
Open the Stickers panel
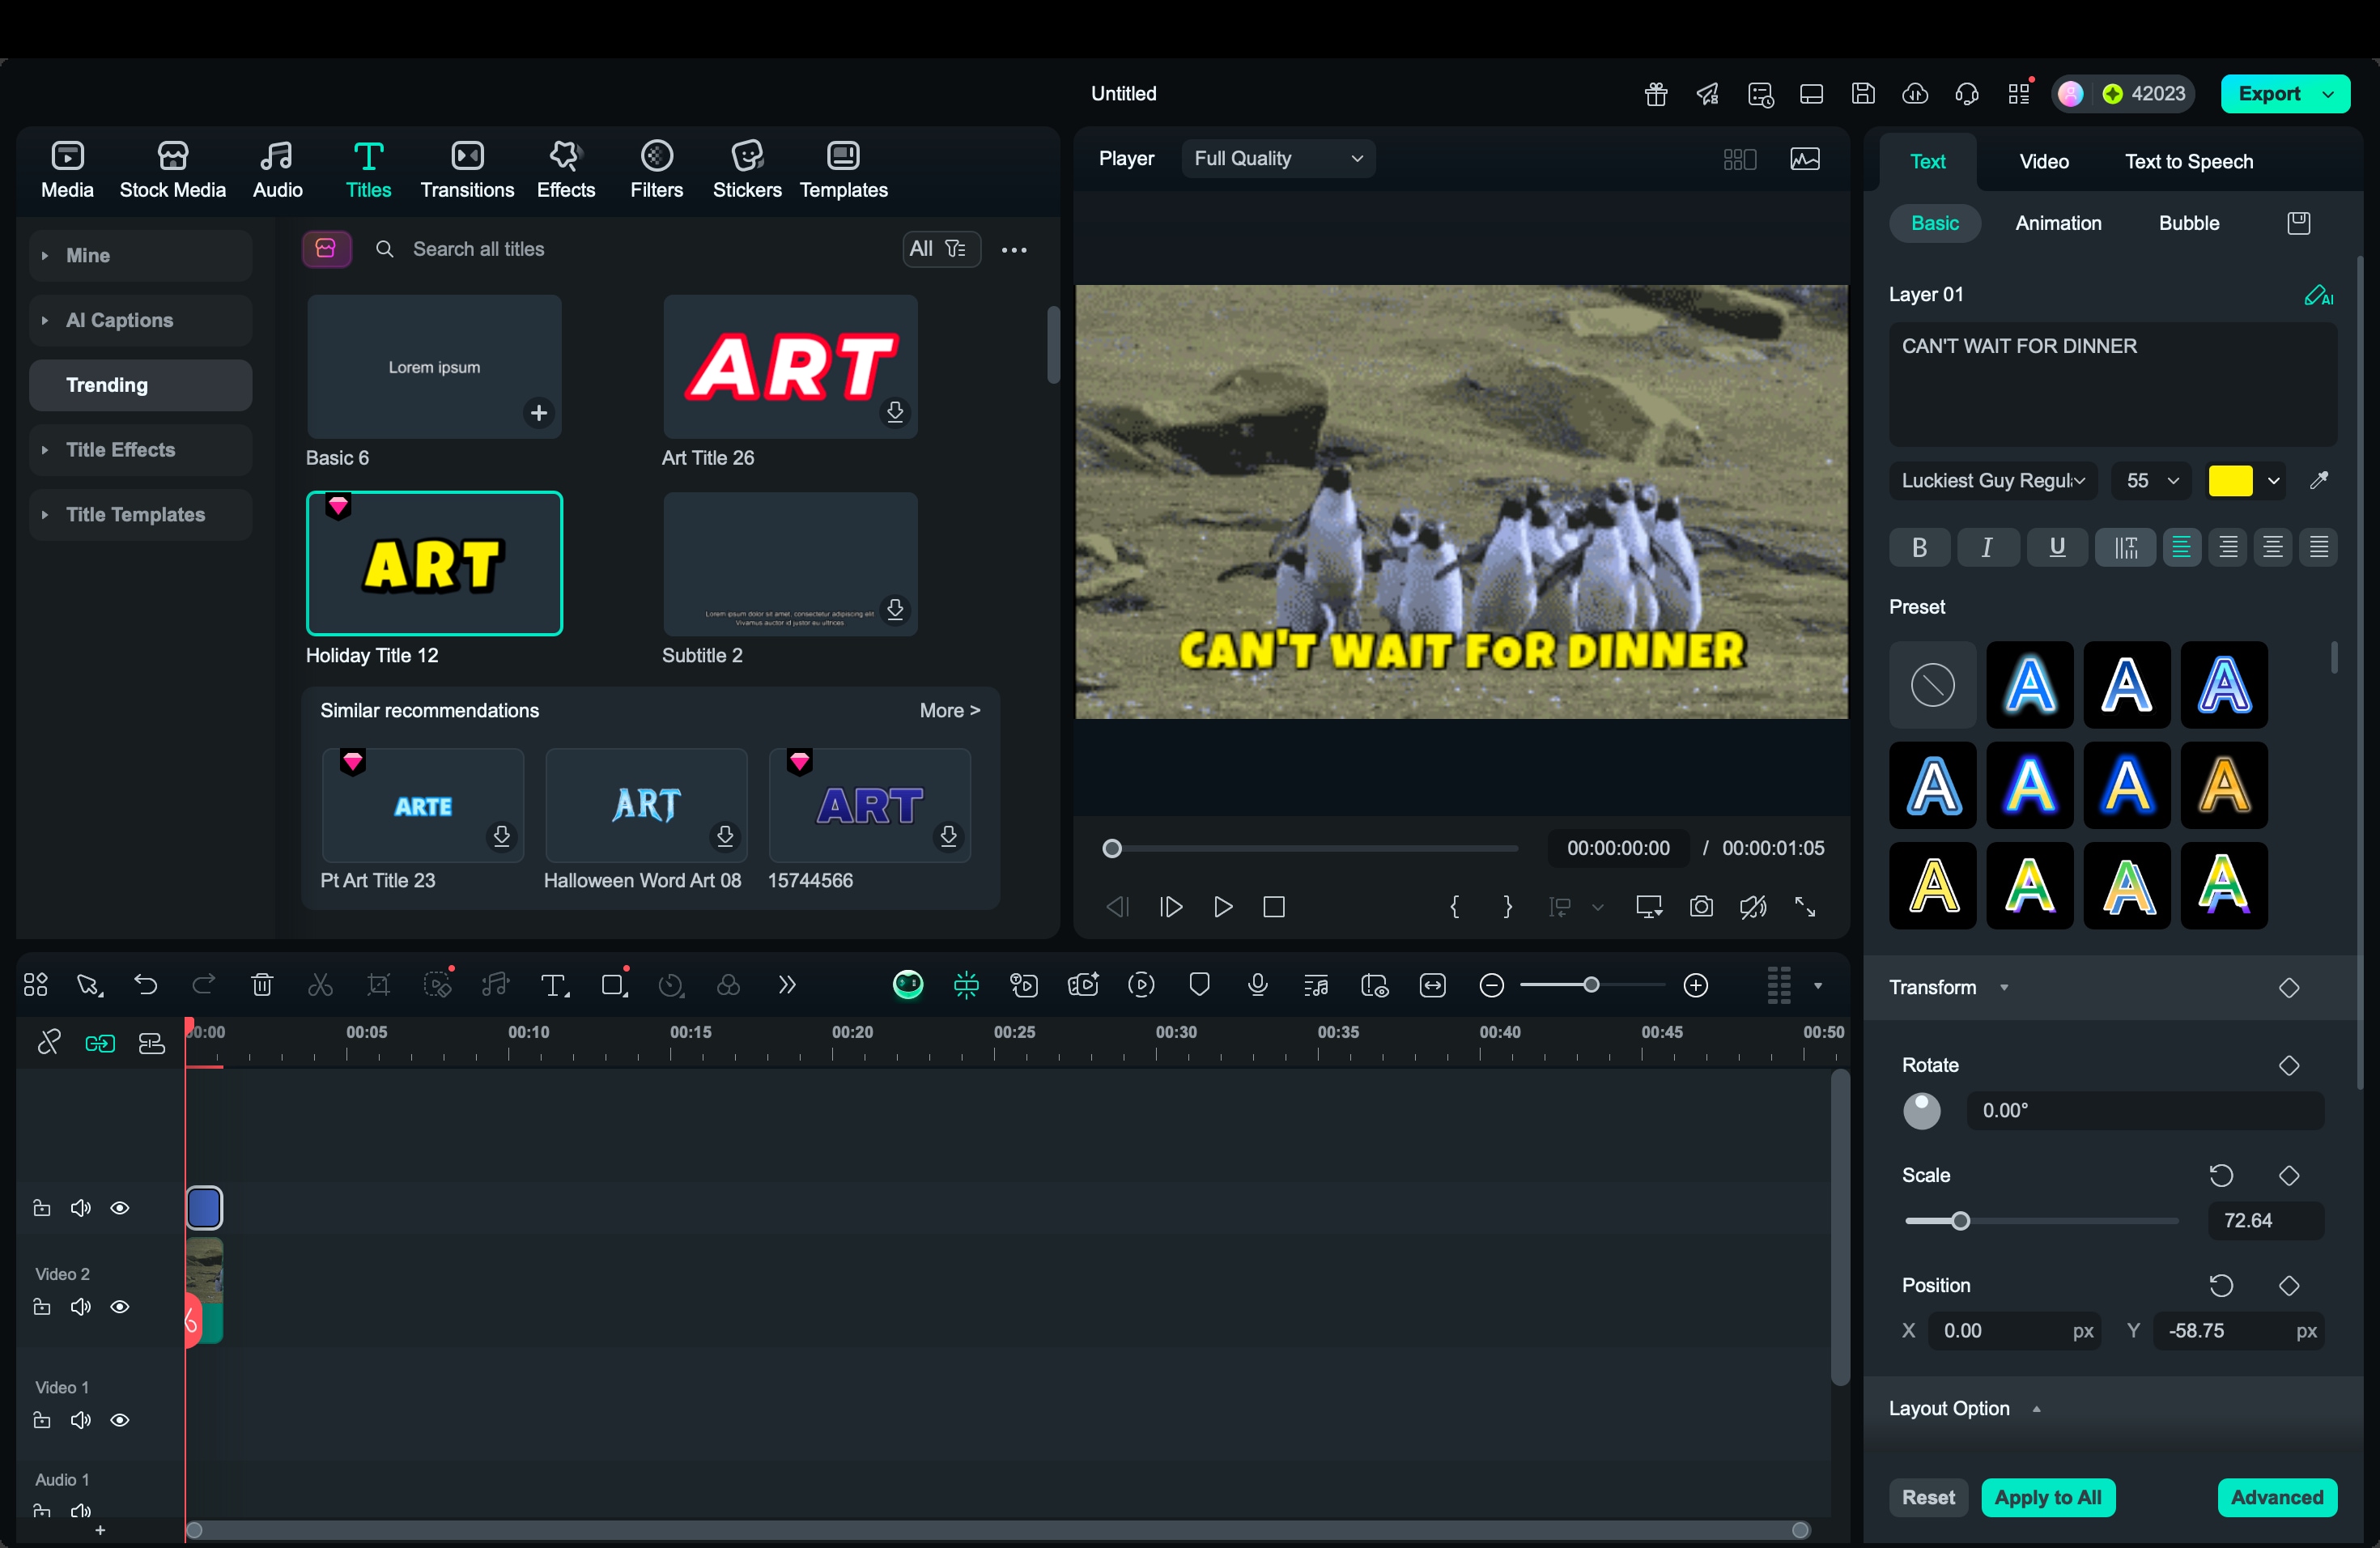(746, 168)
